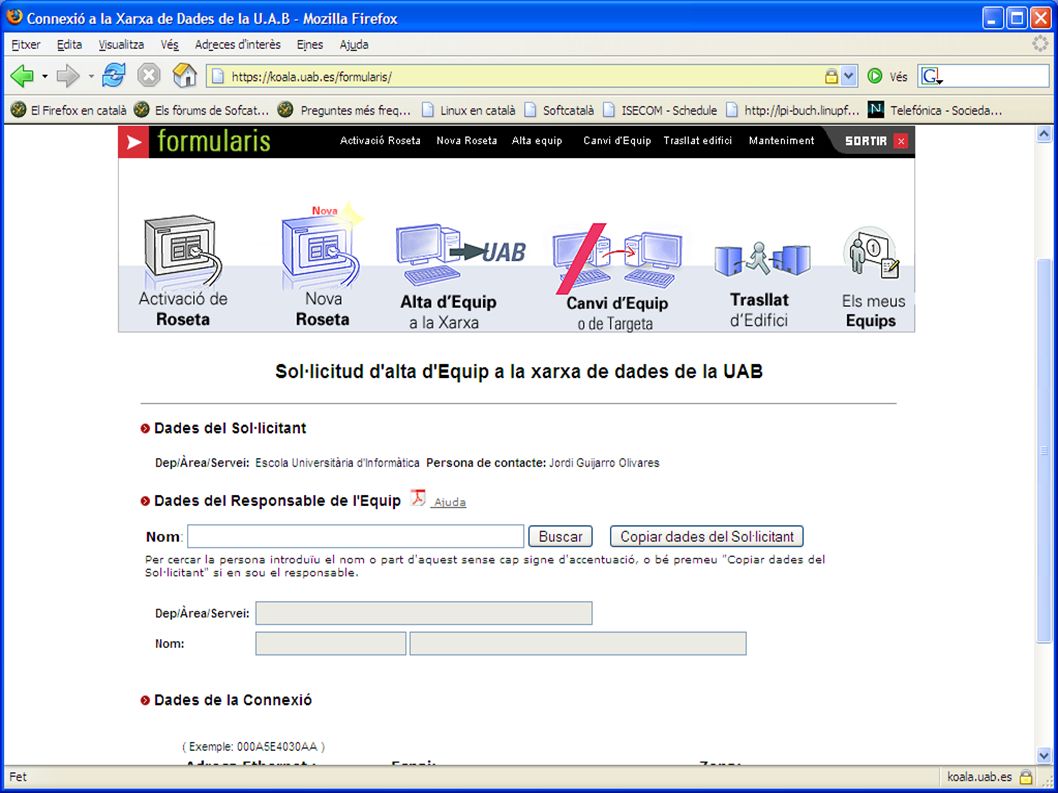Click the vertical scrollbar up arrow
The image size is (1058, 793).
point(1044,134)
